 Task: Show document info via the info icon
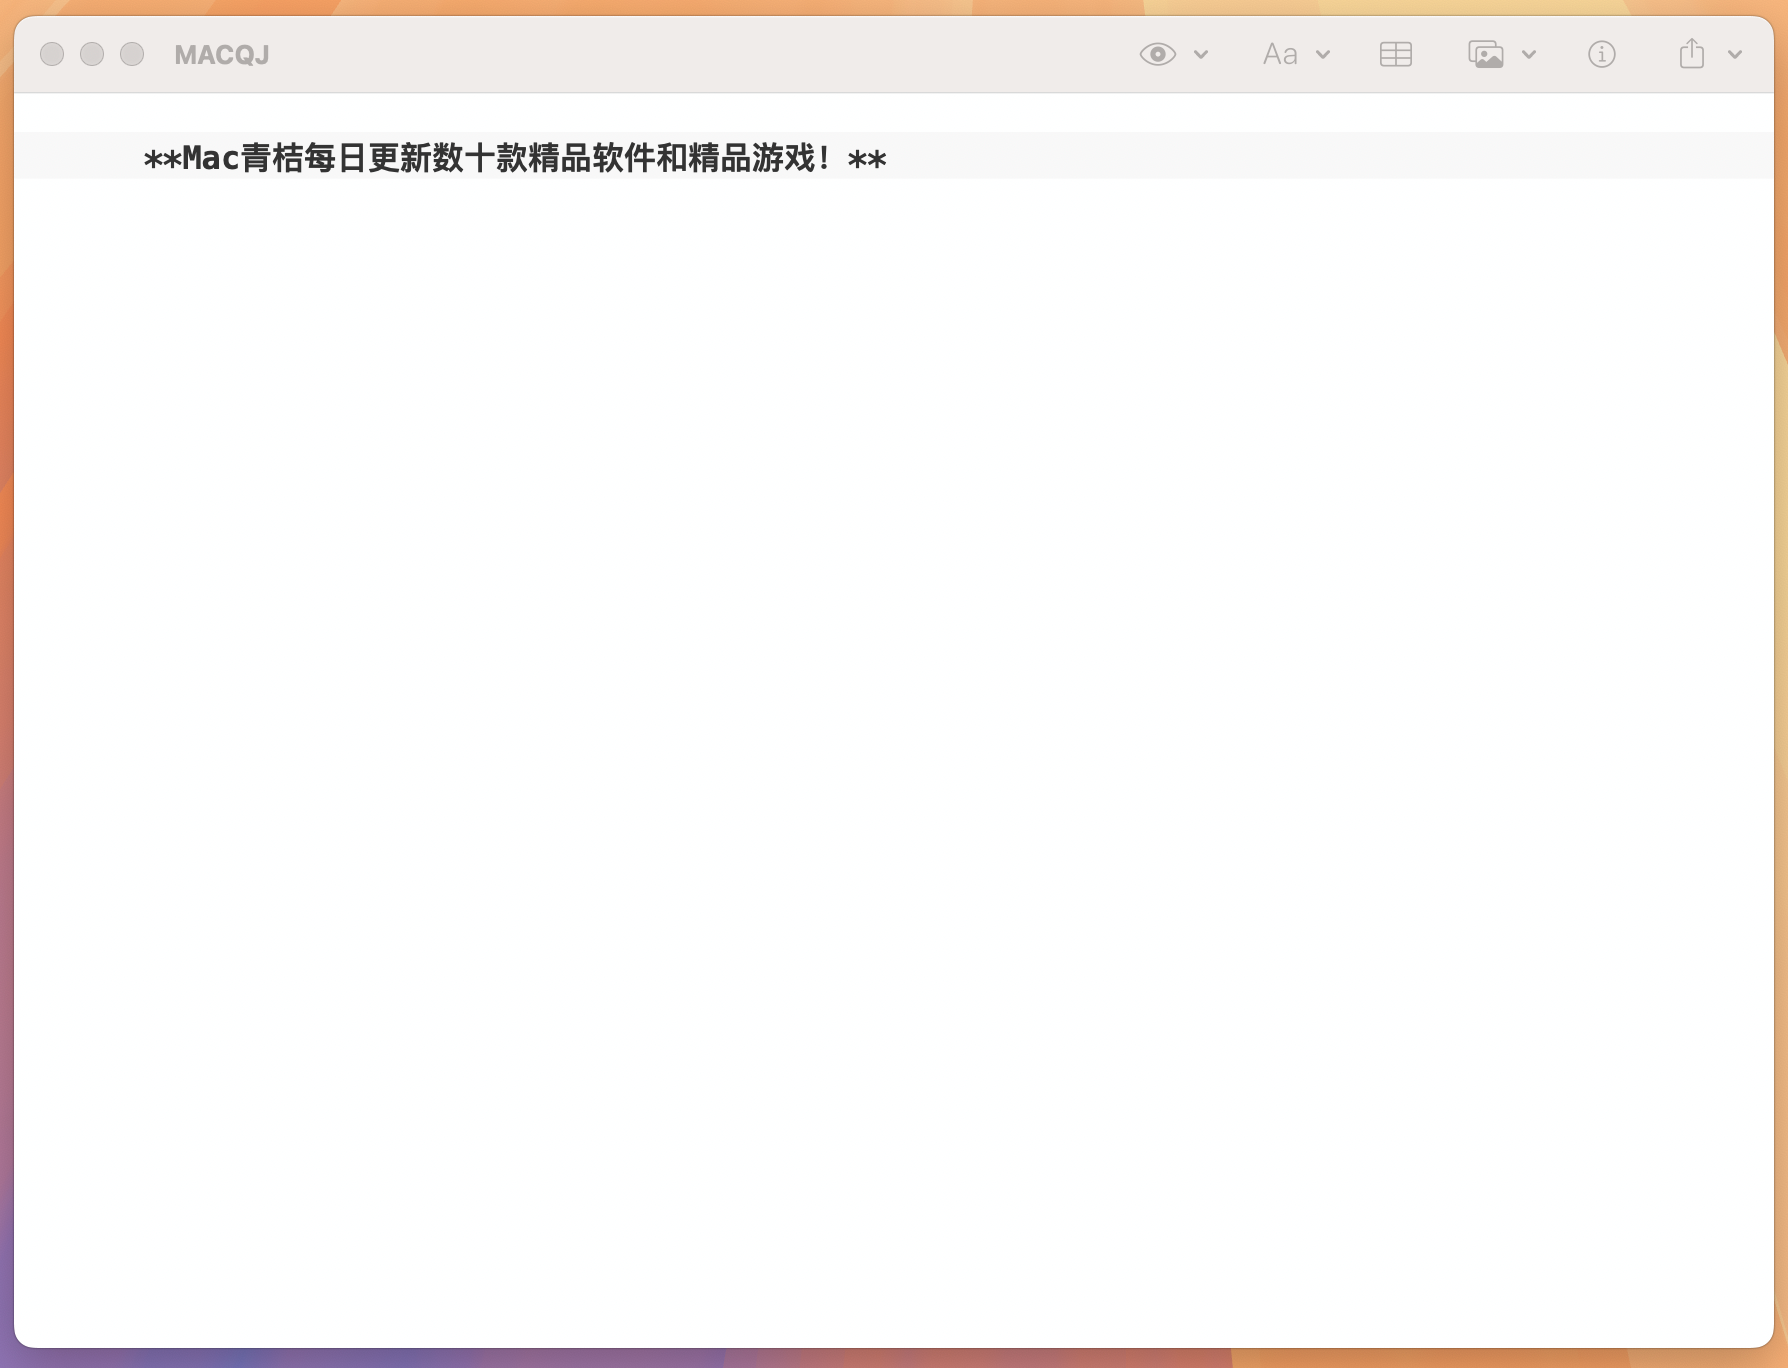click(x=1601, y=54)
